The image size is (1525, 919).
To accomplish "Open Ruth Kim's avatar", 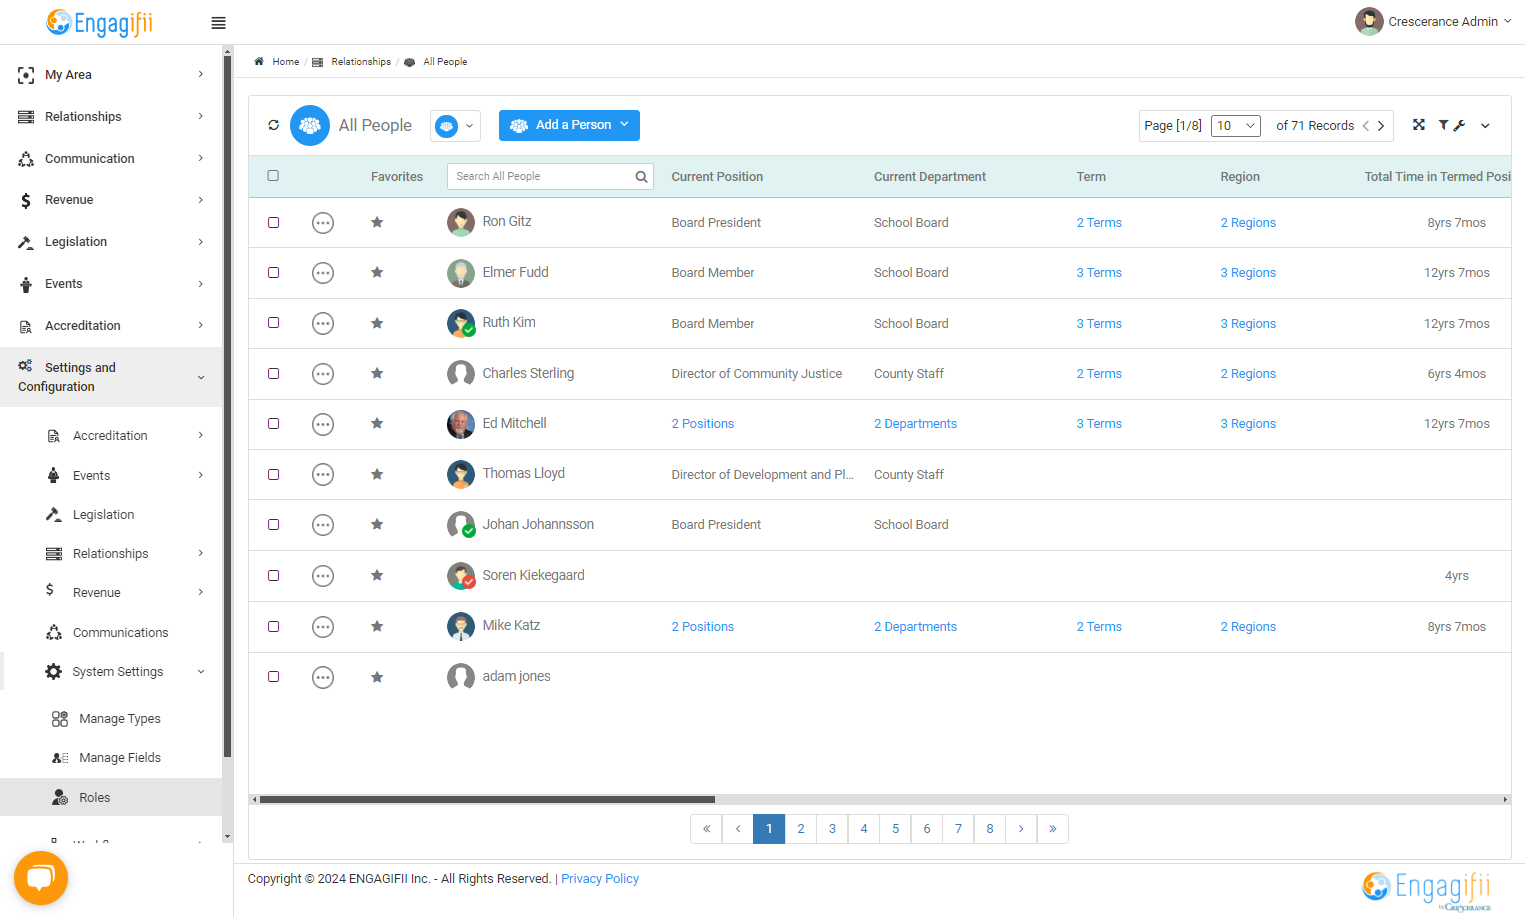I will [461, 323].
